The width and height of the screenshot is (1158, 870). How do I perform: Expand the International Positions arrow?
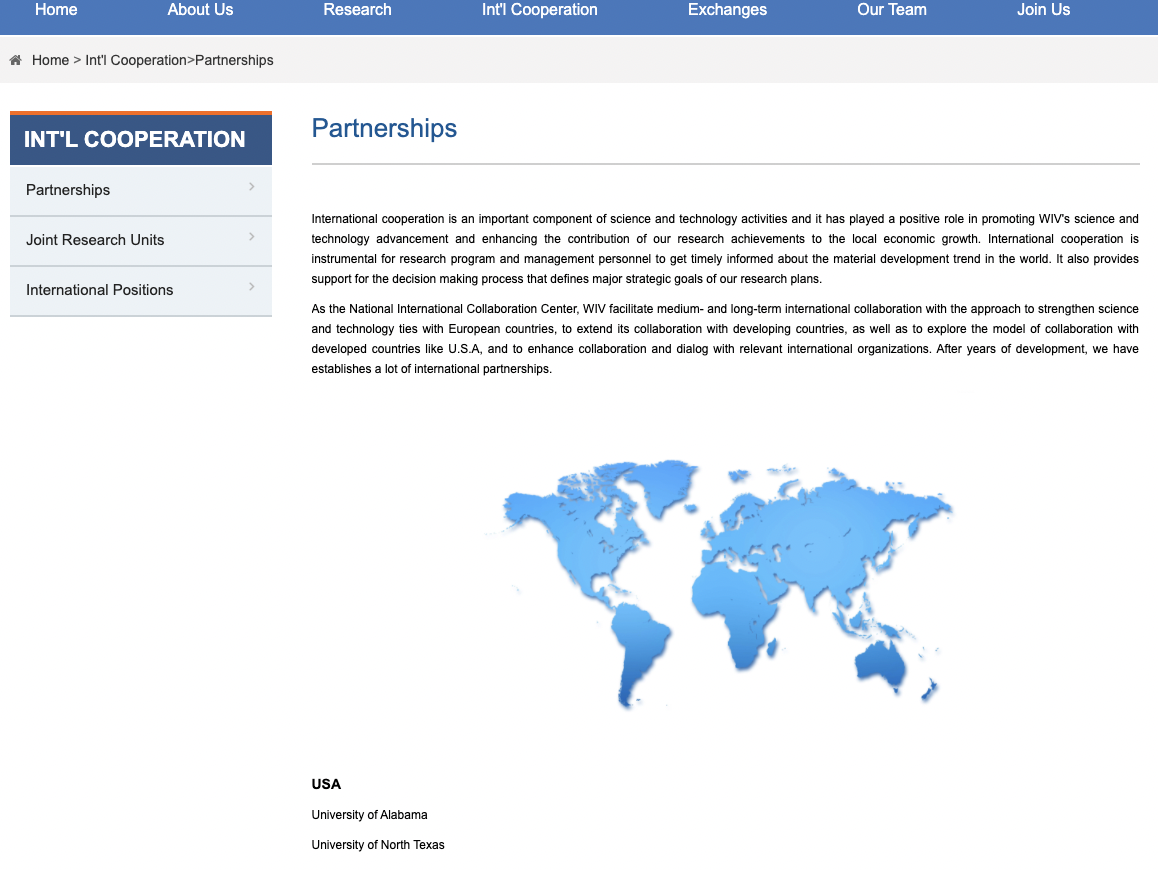(x=252, y=287)
